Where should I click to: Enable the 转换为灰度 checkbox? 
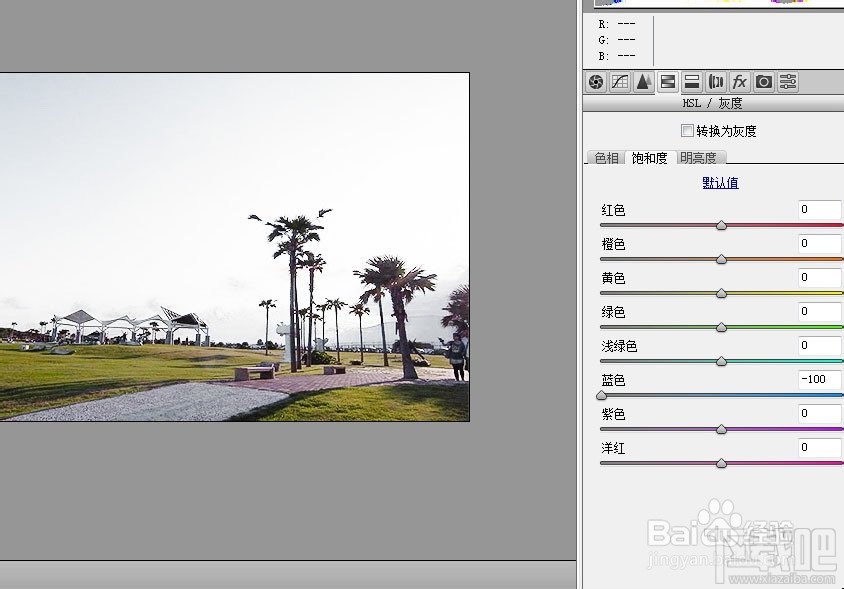point(687,130)
